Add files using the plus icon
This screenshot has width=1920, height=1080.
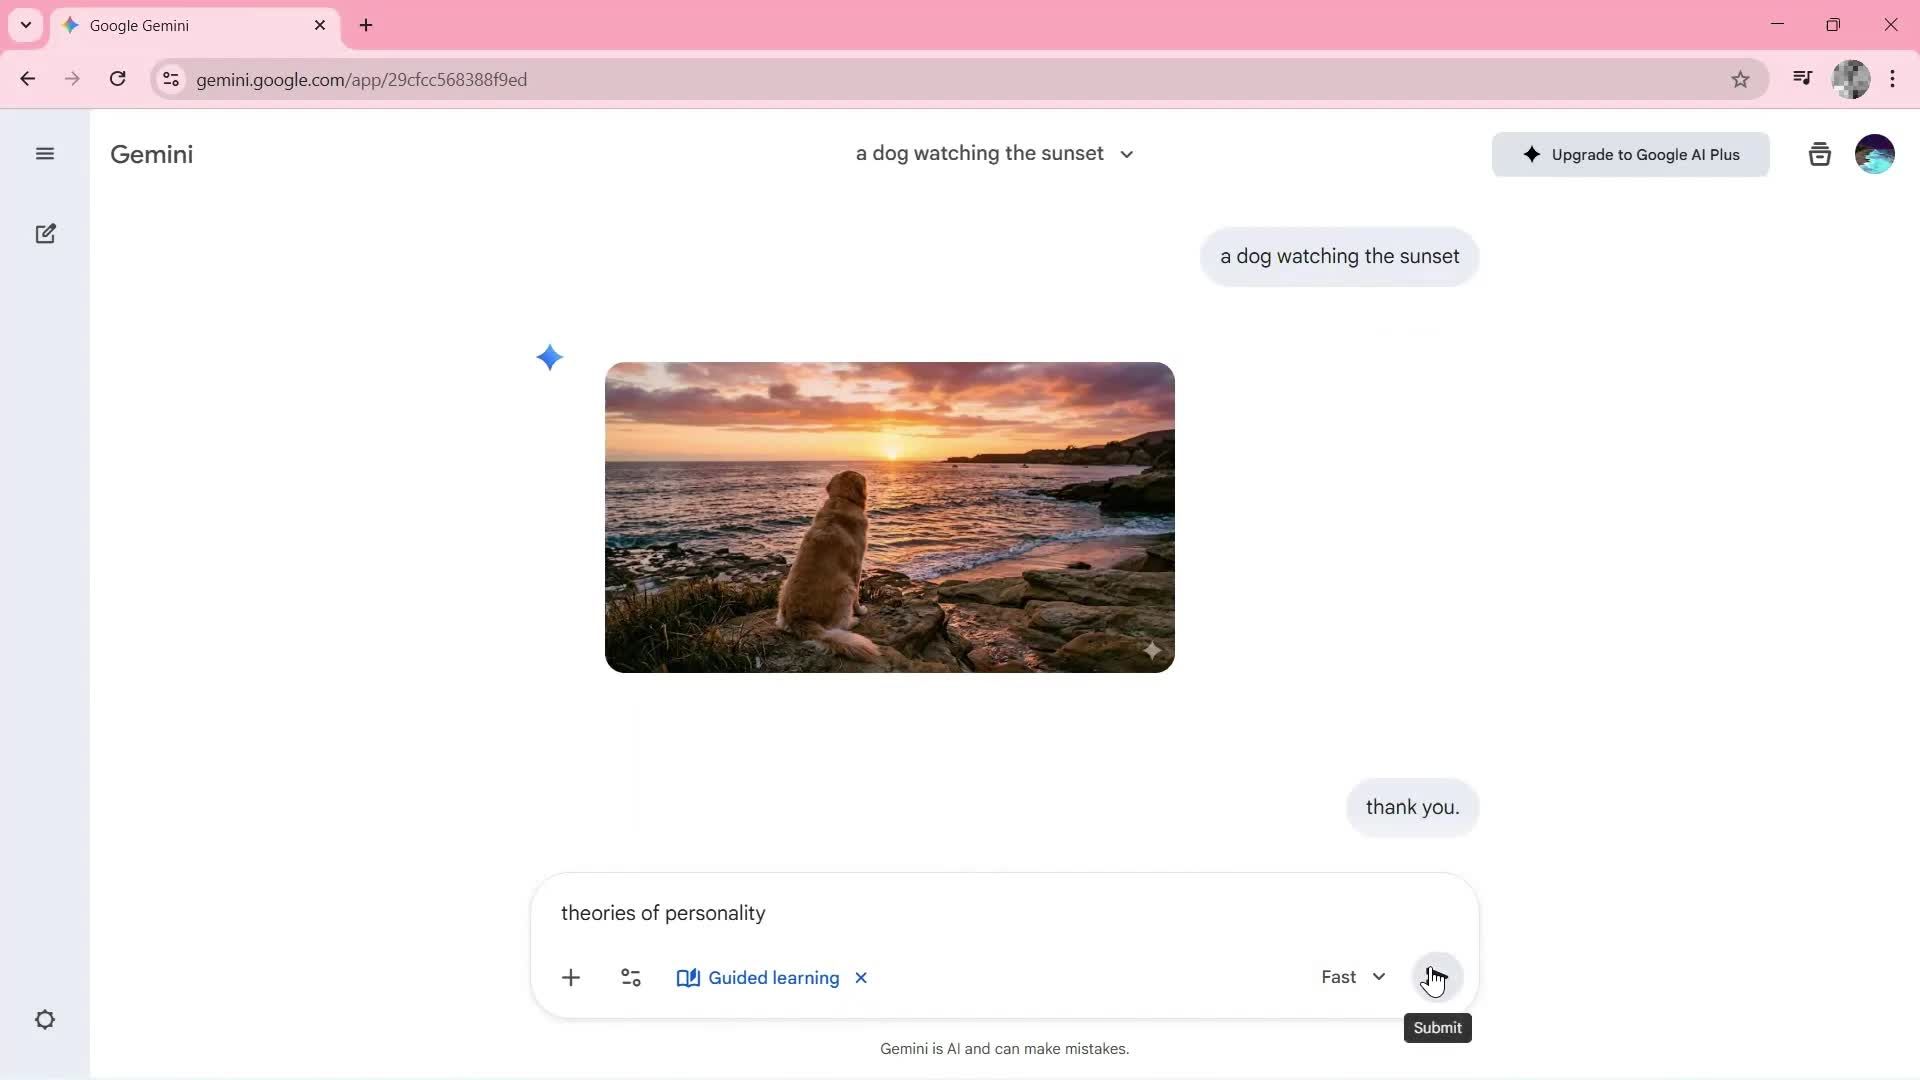pos(571,977)
